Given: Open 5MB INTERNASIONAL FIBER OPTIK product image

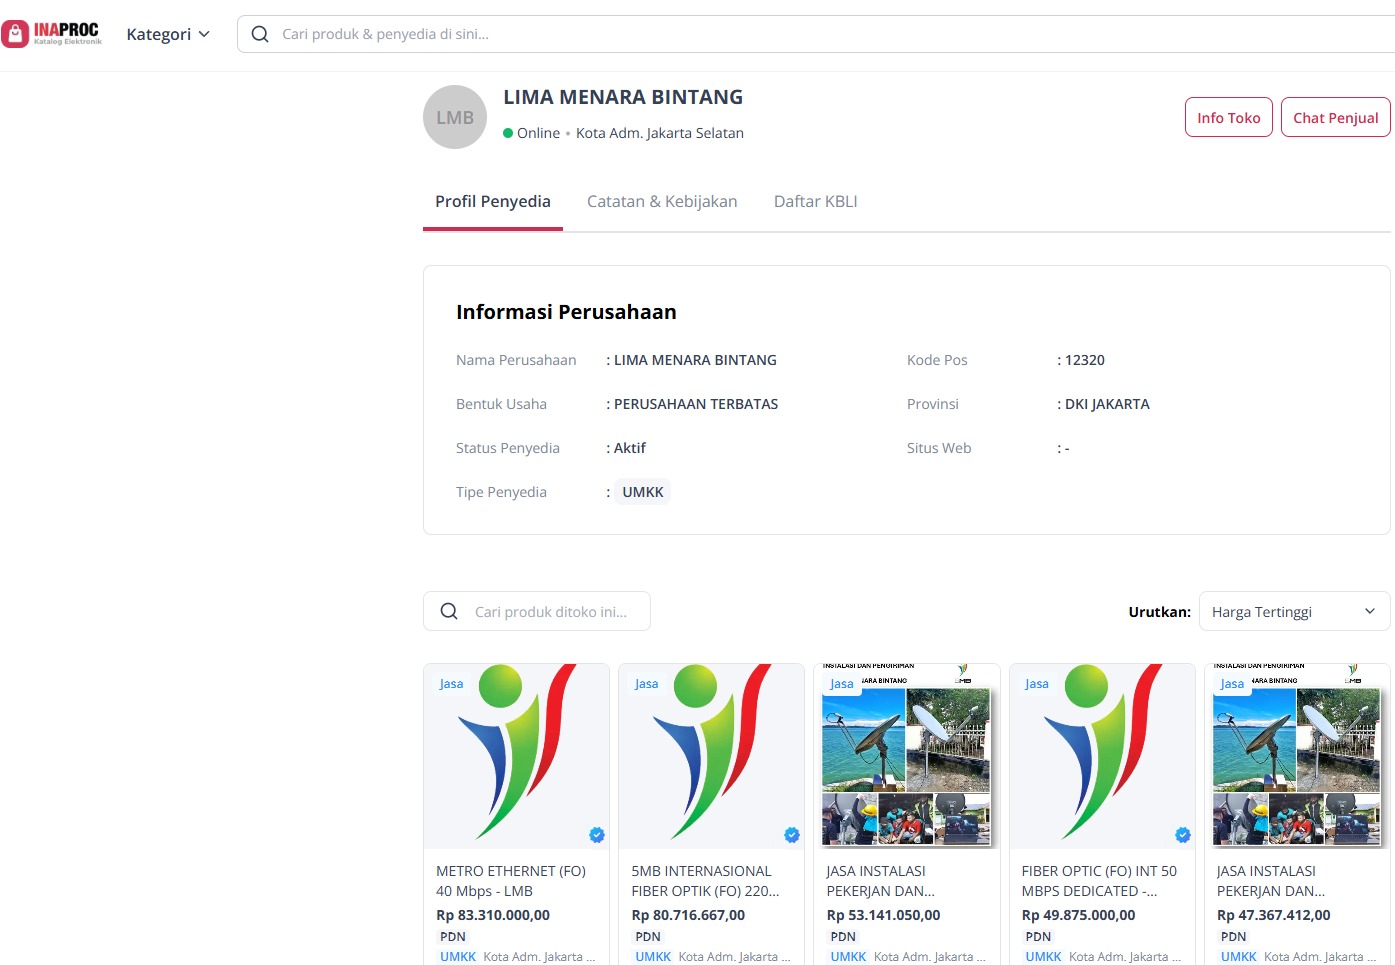Looking at the screenshot, I should pos(711,756).
